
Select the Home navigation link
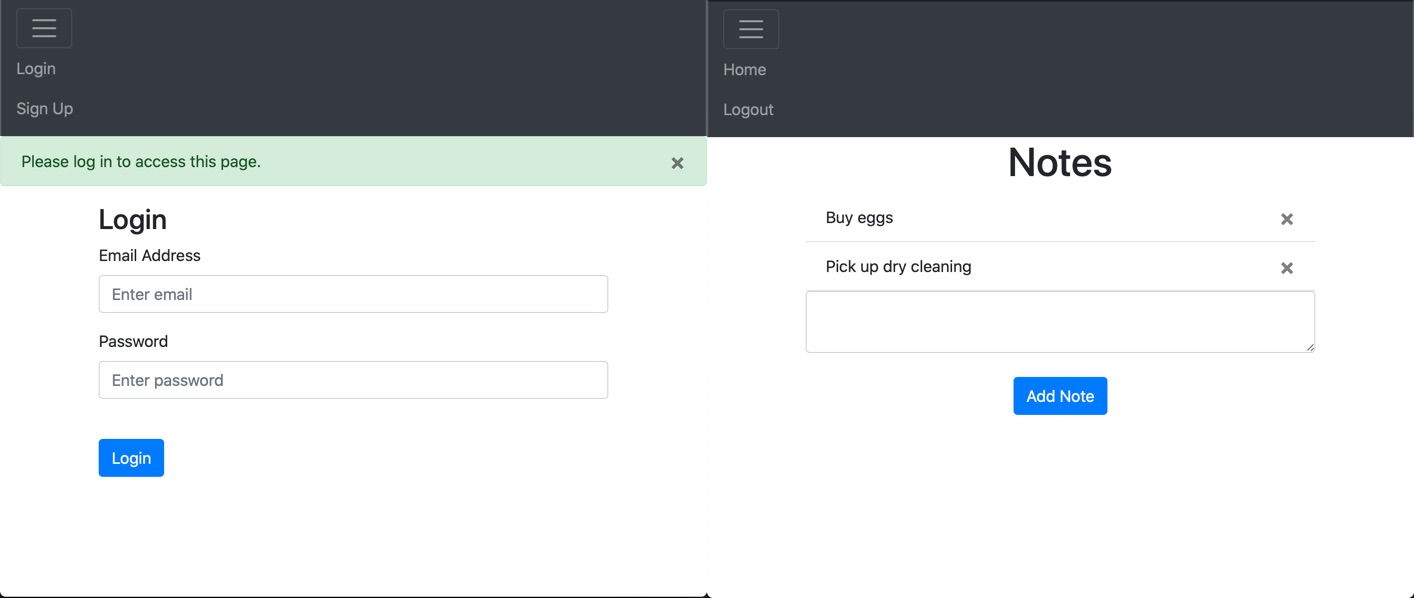tap(745, 70)
